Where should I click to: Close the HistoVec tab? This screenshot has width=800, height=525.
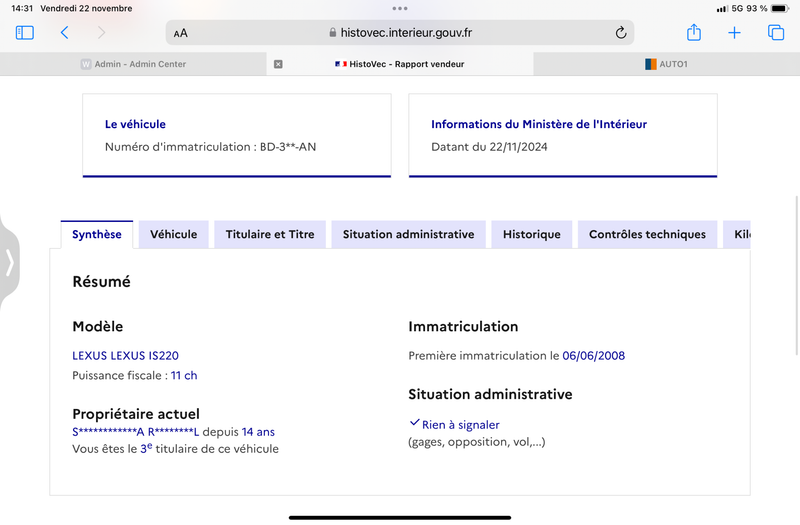pos(278,64)
